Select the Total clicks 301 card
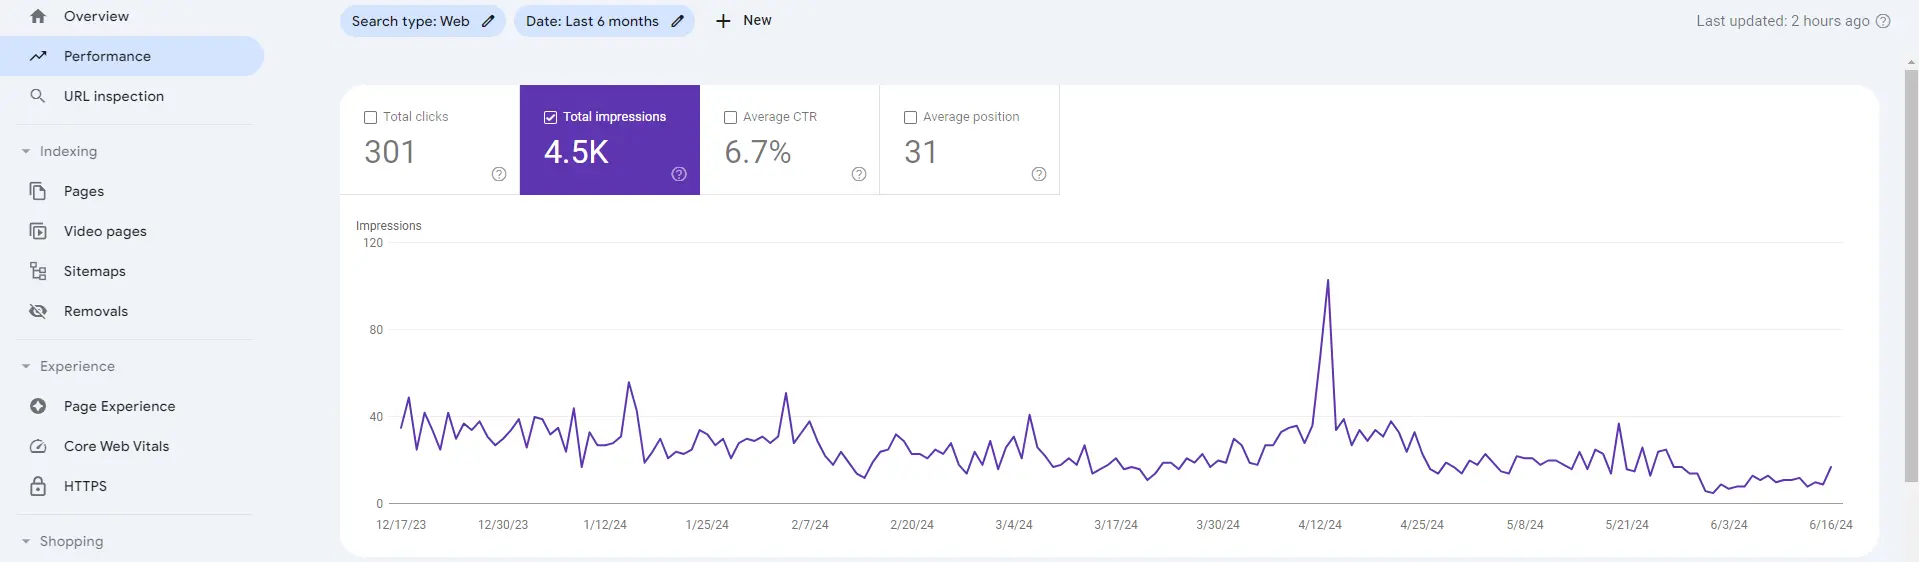The image size is (1919, 562). [x=430, y=140]
